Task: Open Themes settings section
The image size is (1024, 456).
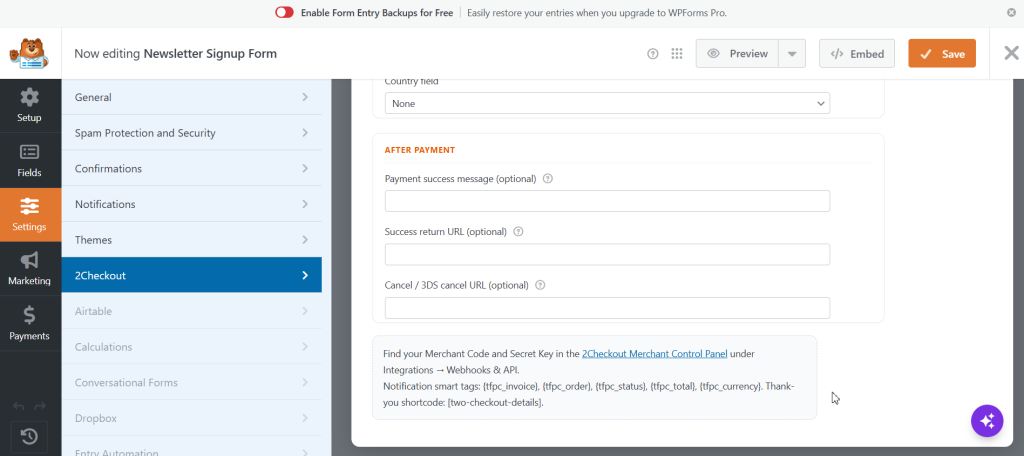Action: (x=191, y=240)
